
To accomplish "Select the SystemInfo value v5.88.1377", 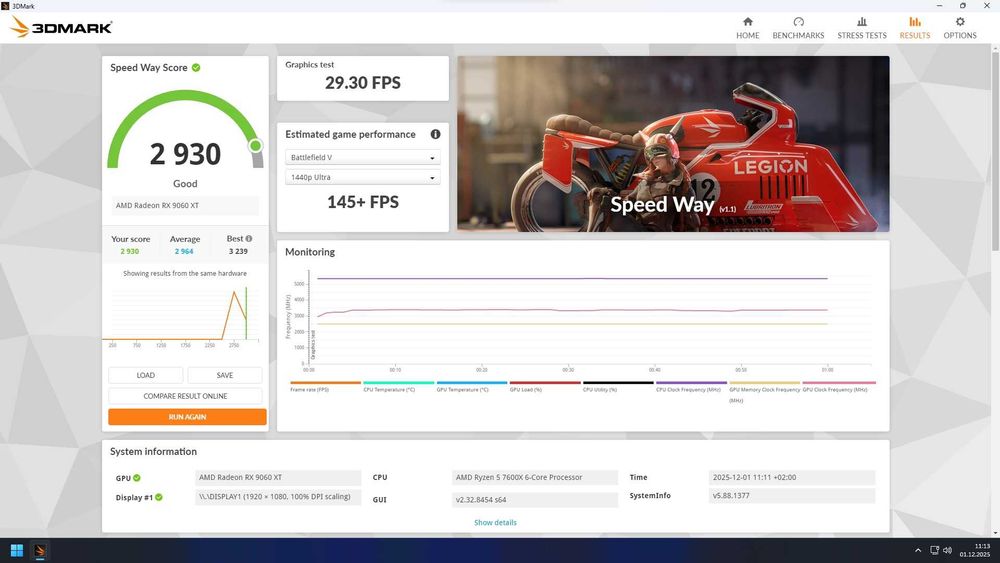I will point(791,495).
